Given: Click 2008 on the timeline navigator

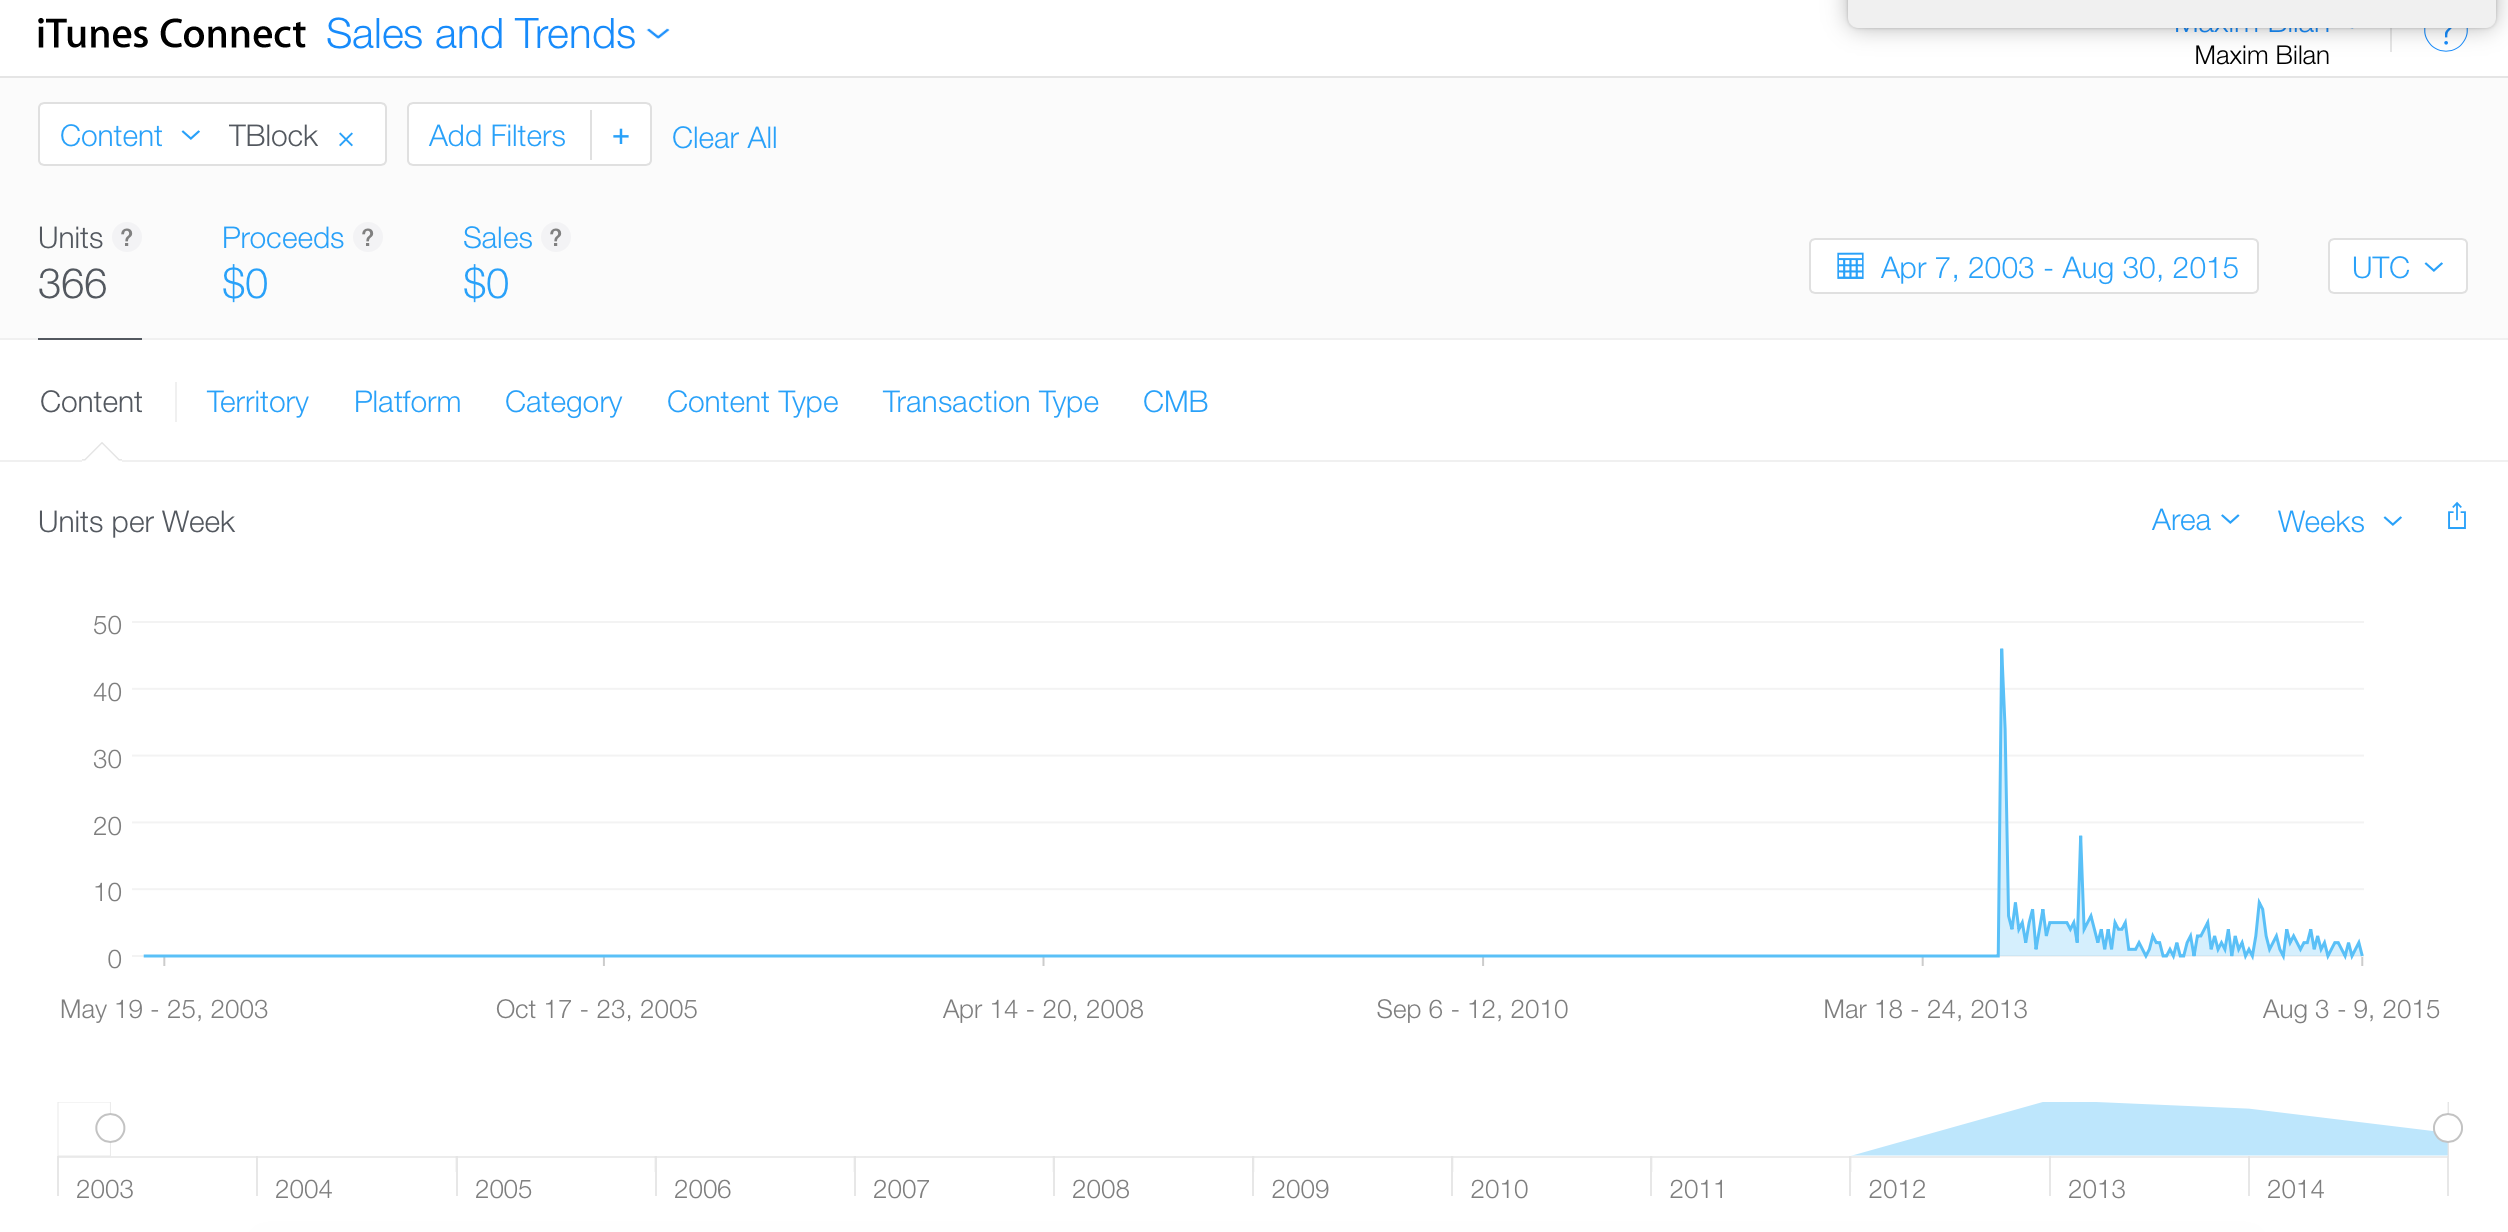Looking at the screenshot, I should click(x=1100, y=1189).
